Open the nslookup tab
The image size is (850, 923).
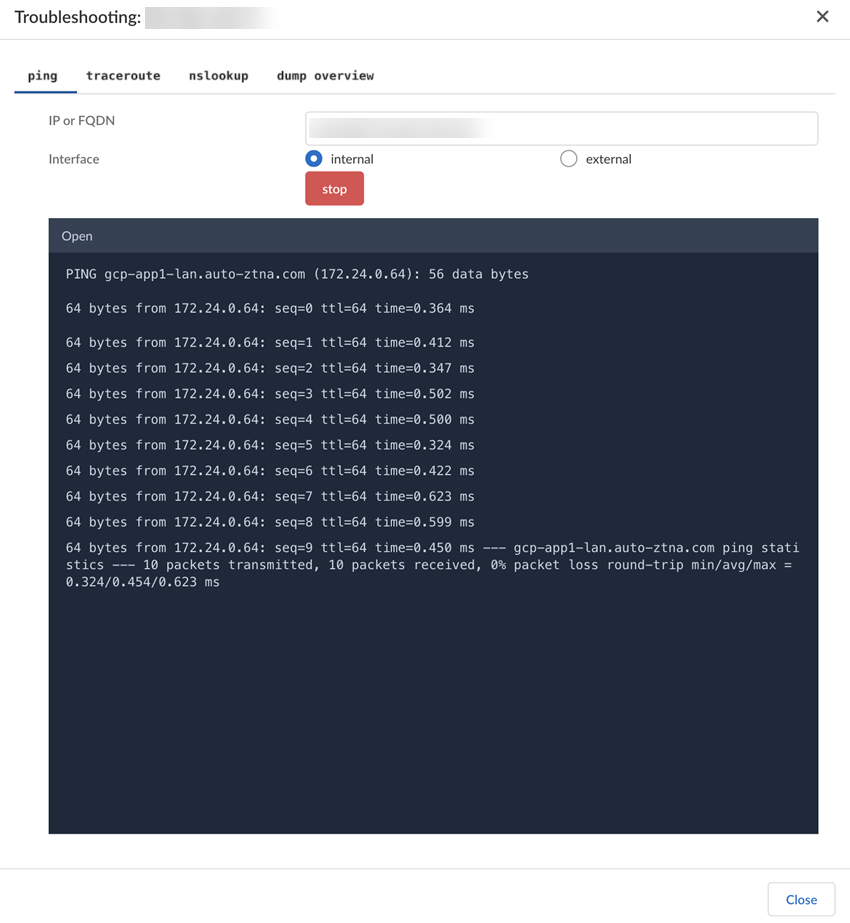click(218, 75)
